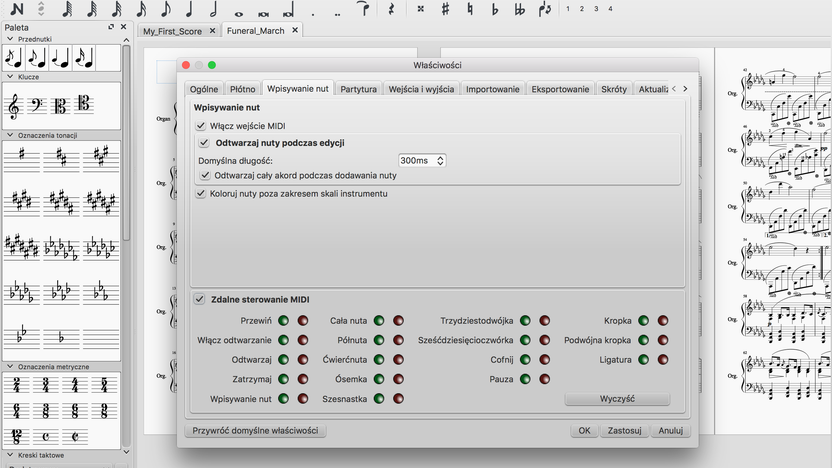Viewport: 832px width, 468px height.
Task: Select the whole note duration in toolbar
Action: click(239, 13)
